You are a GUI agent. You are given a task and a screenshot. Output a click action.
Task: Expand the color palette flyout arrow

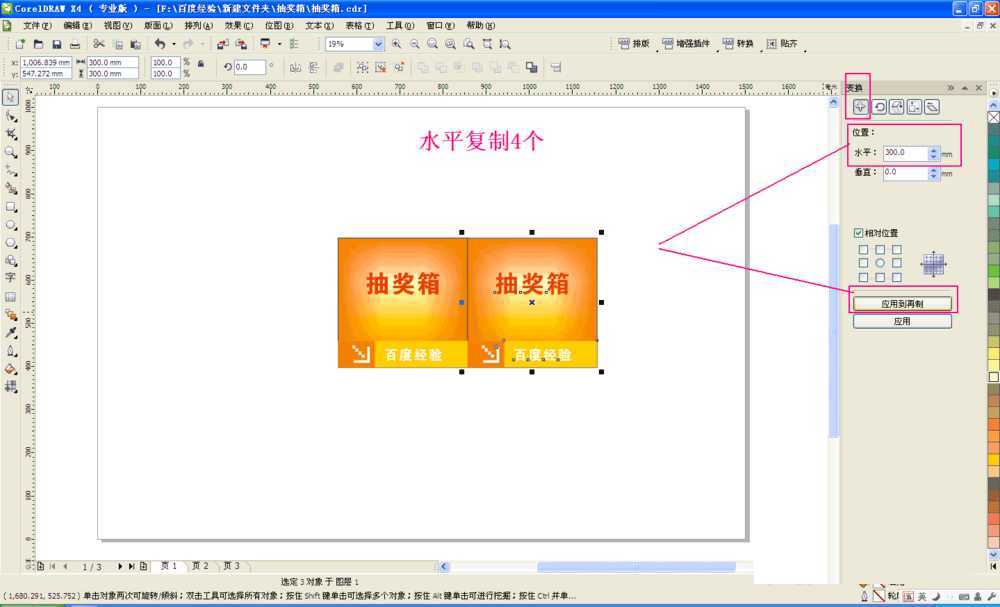click(994, 92)
